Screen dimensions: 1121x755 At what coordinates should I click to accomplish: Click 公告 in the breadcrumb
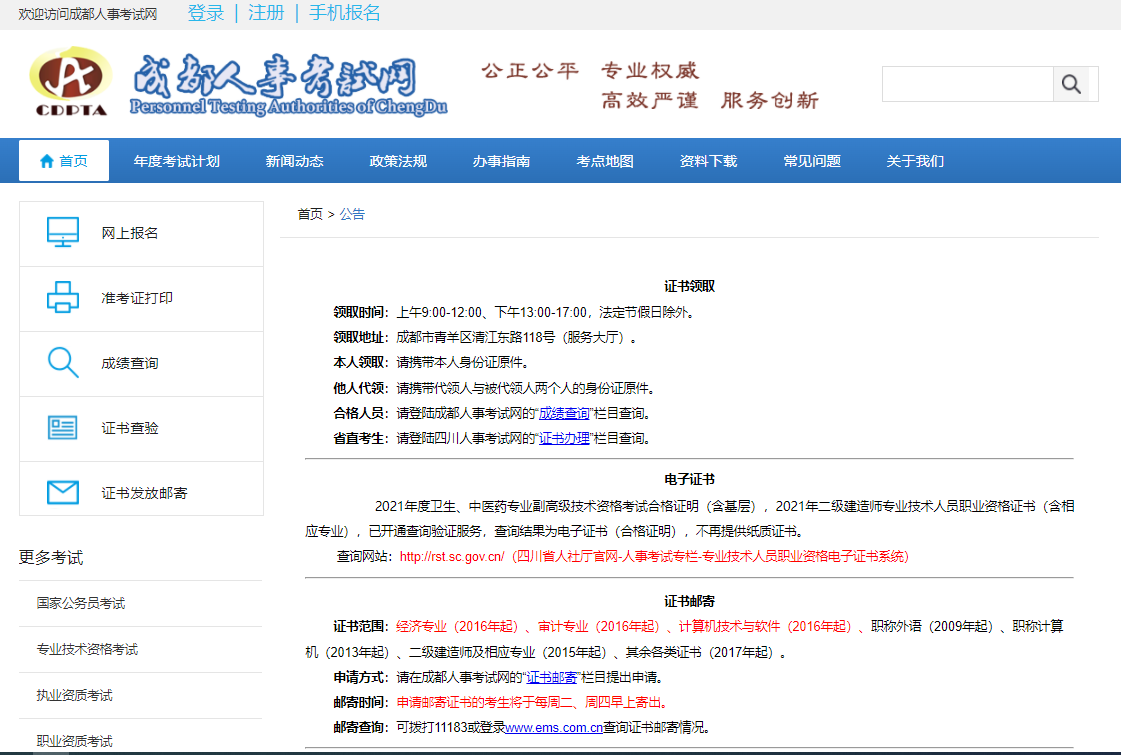point(352,214)
